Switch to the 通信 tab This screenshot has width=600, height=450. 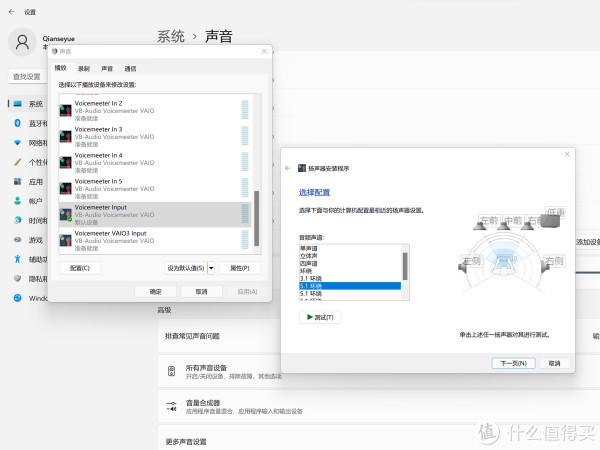pos(130,68)
